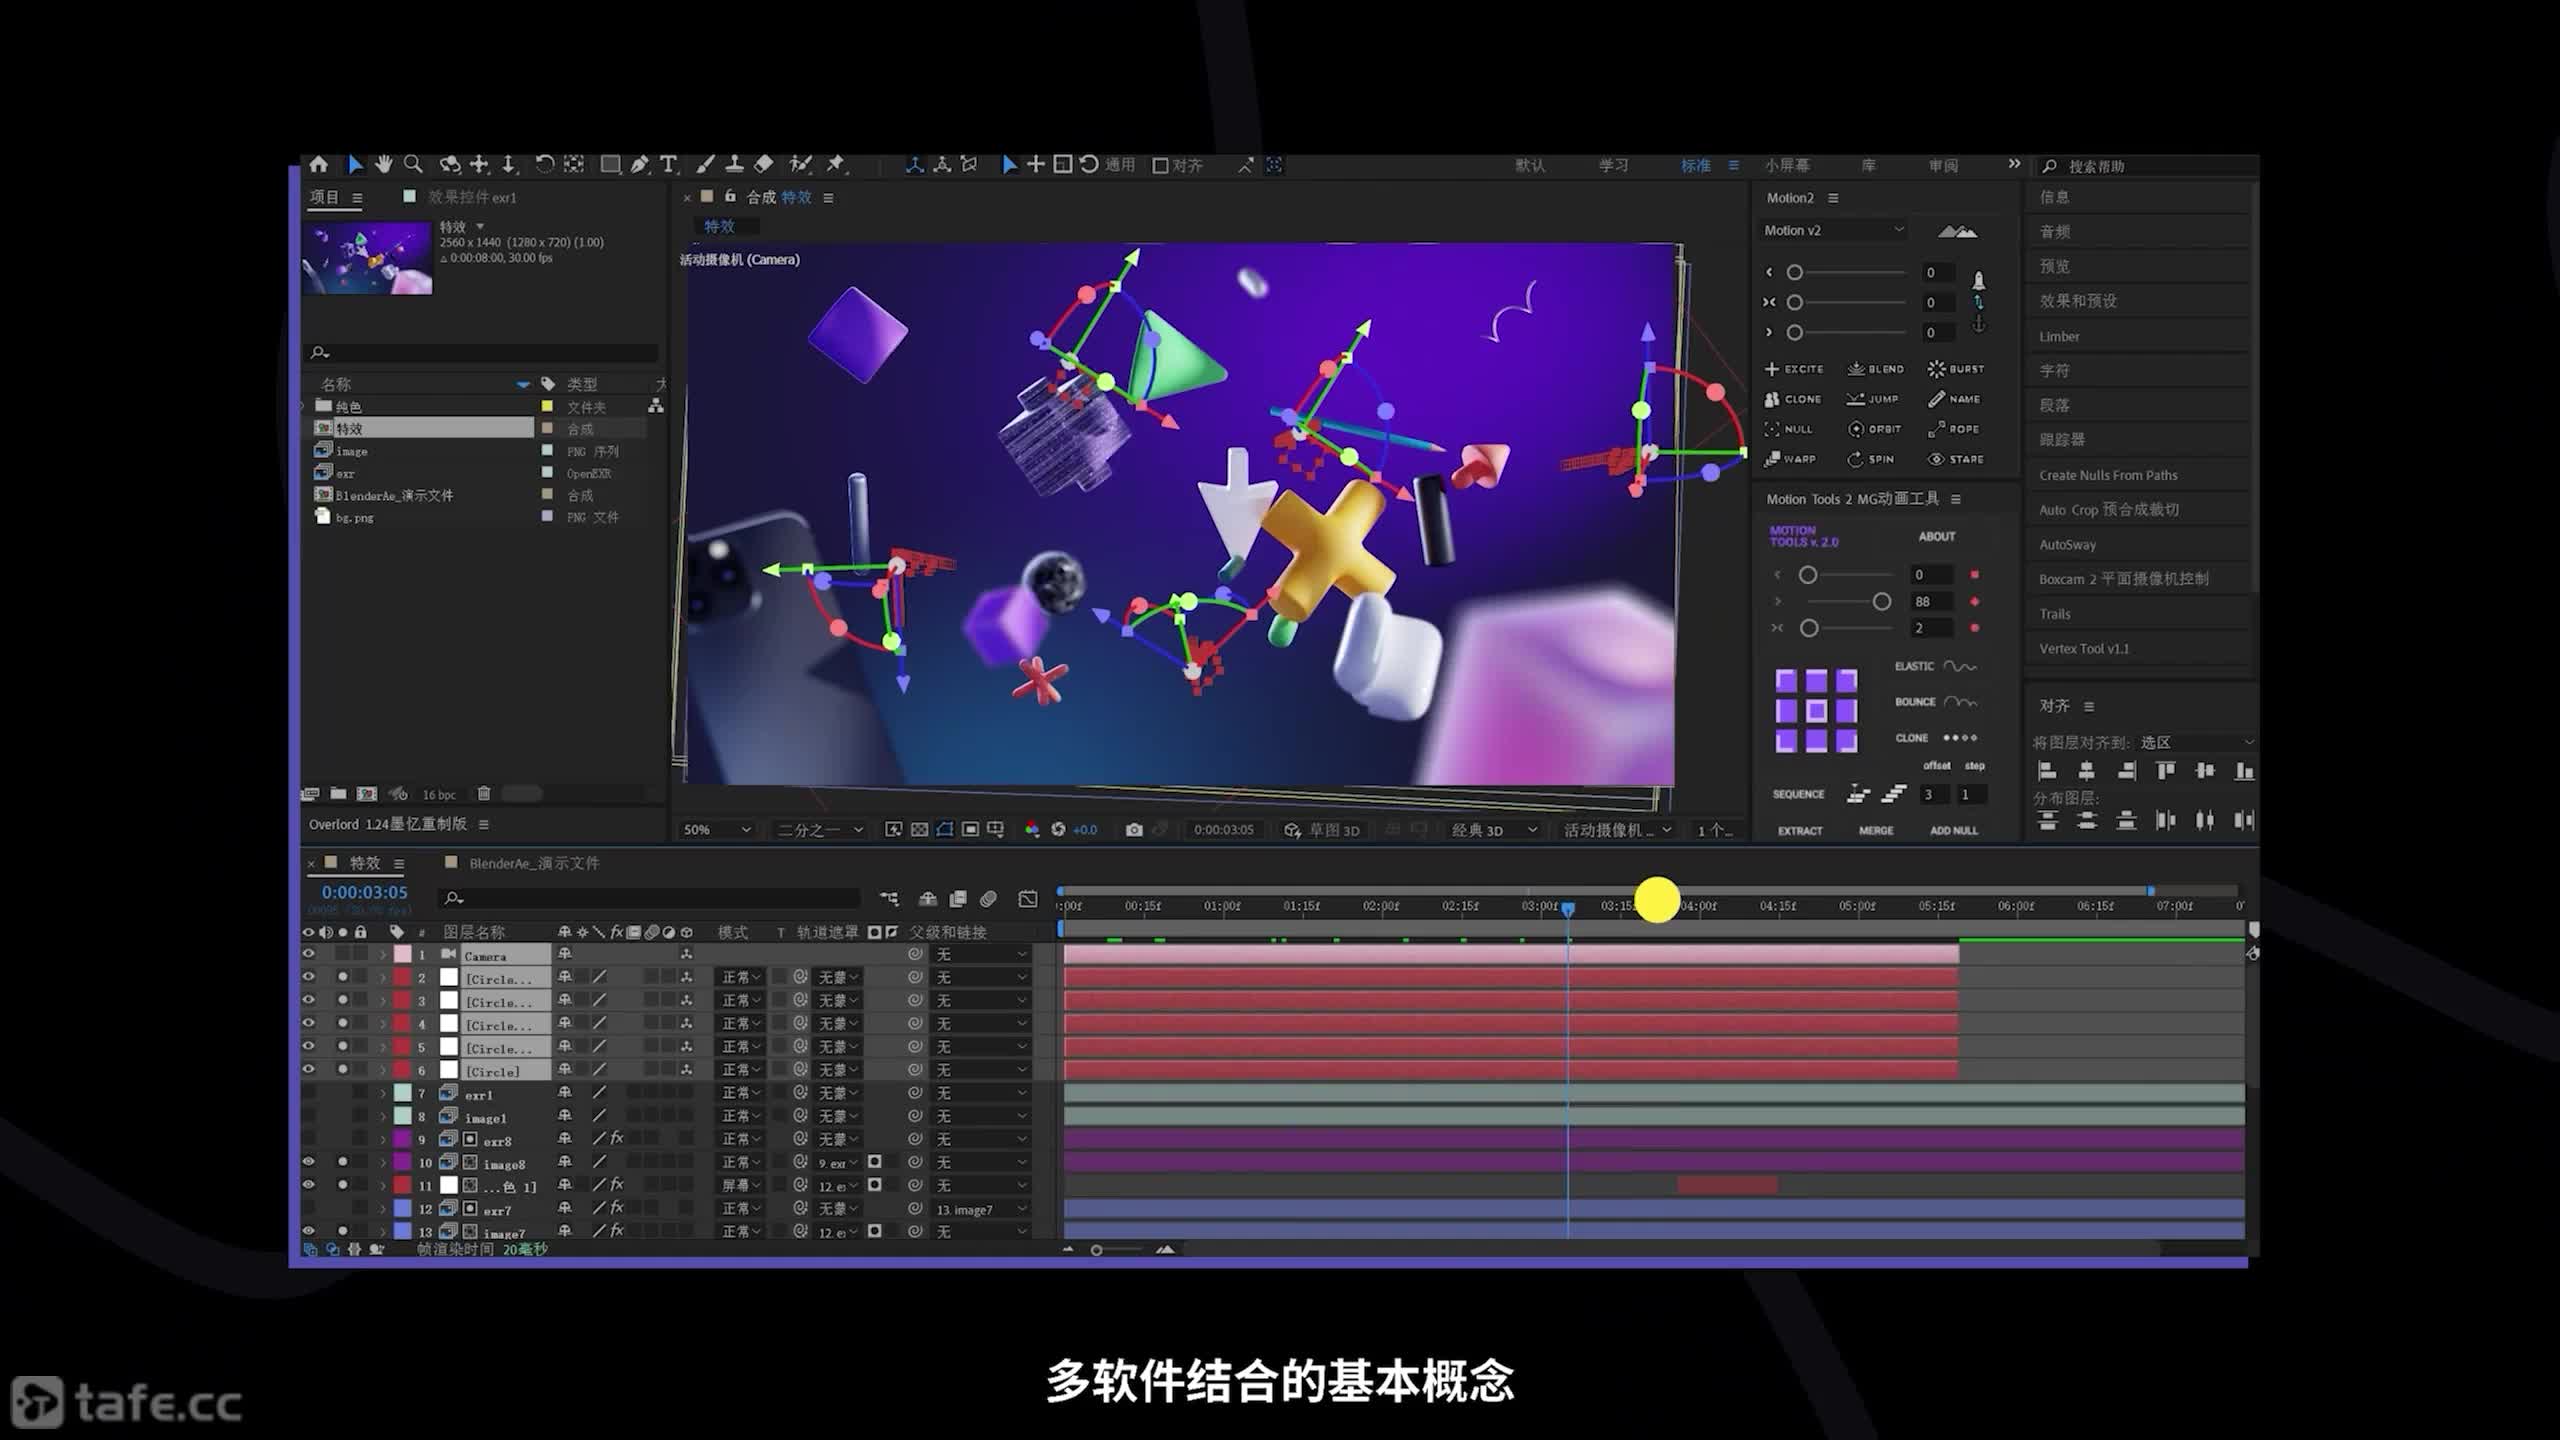Viewport: 2560px width, 1440px height.
Task: Click the Align left edges icon
Action: coord(2047,771)
